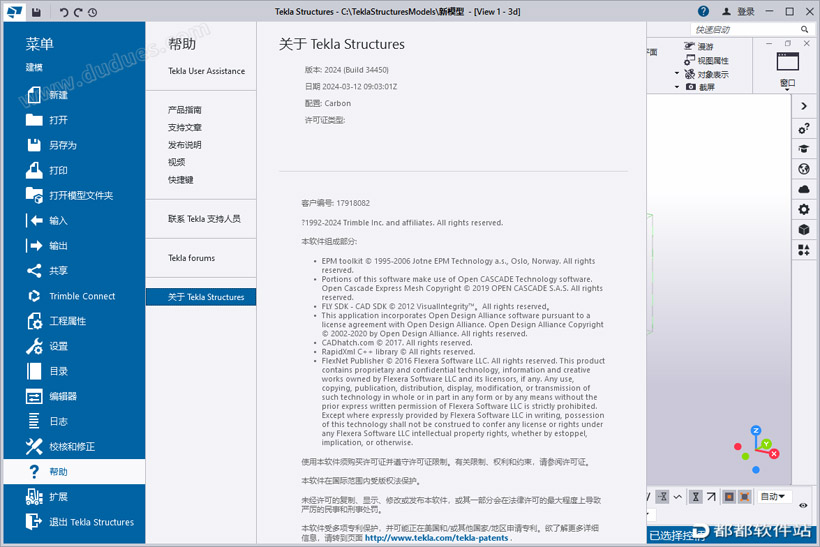820x547 pixels.
Task: Toggle orange corner handles selection switch
Action: point(745,497)
